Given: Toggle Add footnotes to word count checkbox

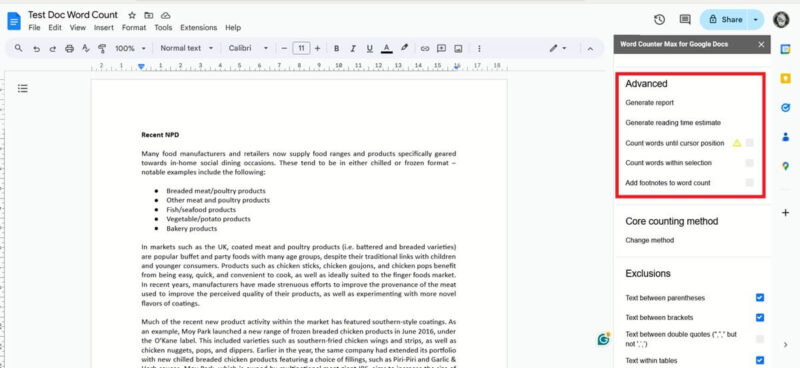Looking at the screenshot, I should pos(749,182).
